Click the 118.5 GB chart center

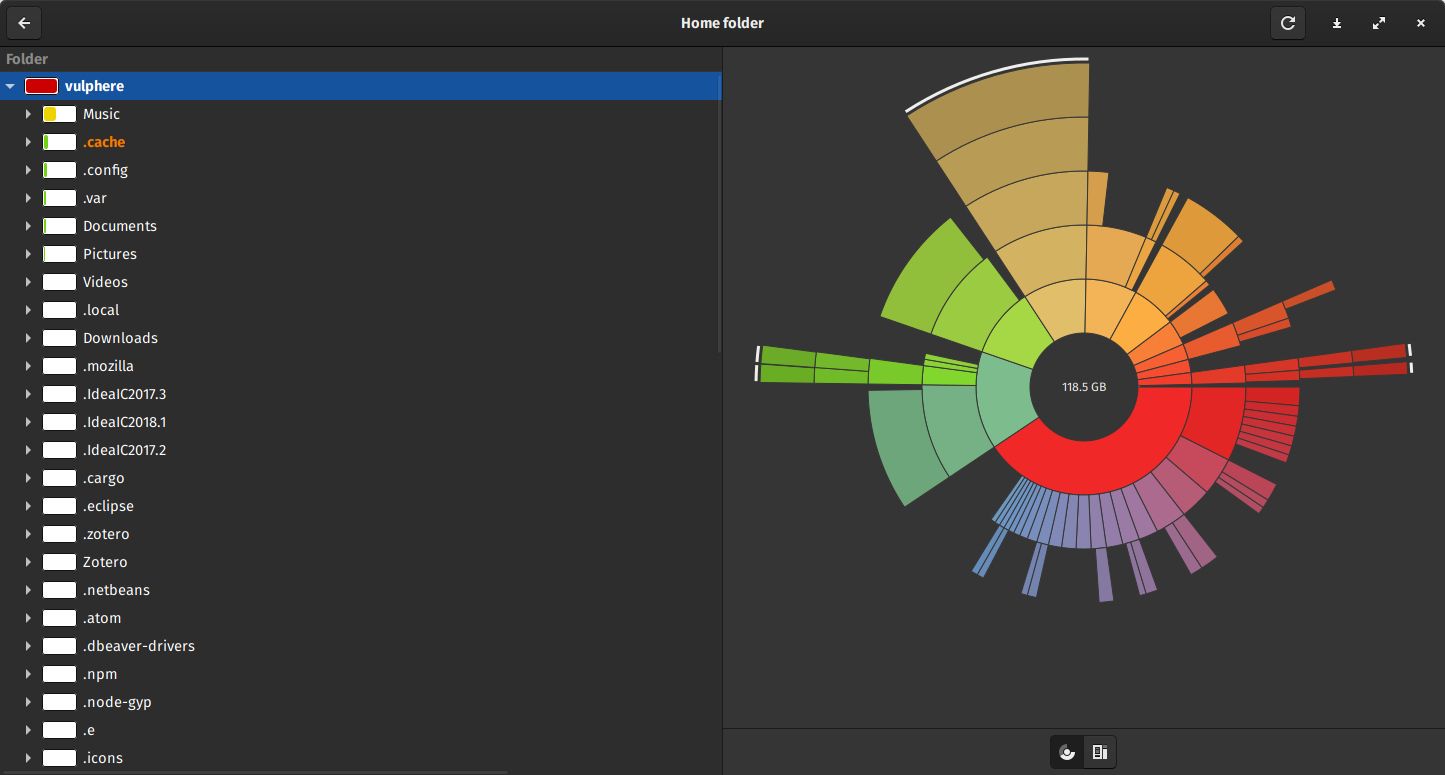(x=1084, y=386)
